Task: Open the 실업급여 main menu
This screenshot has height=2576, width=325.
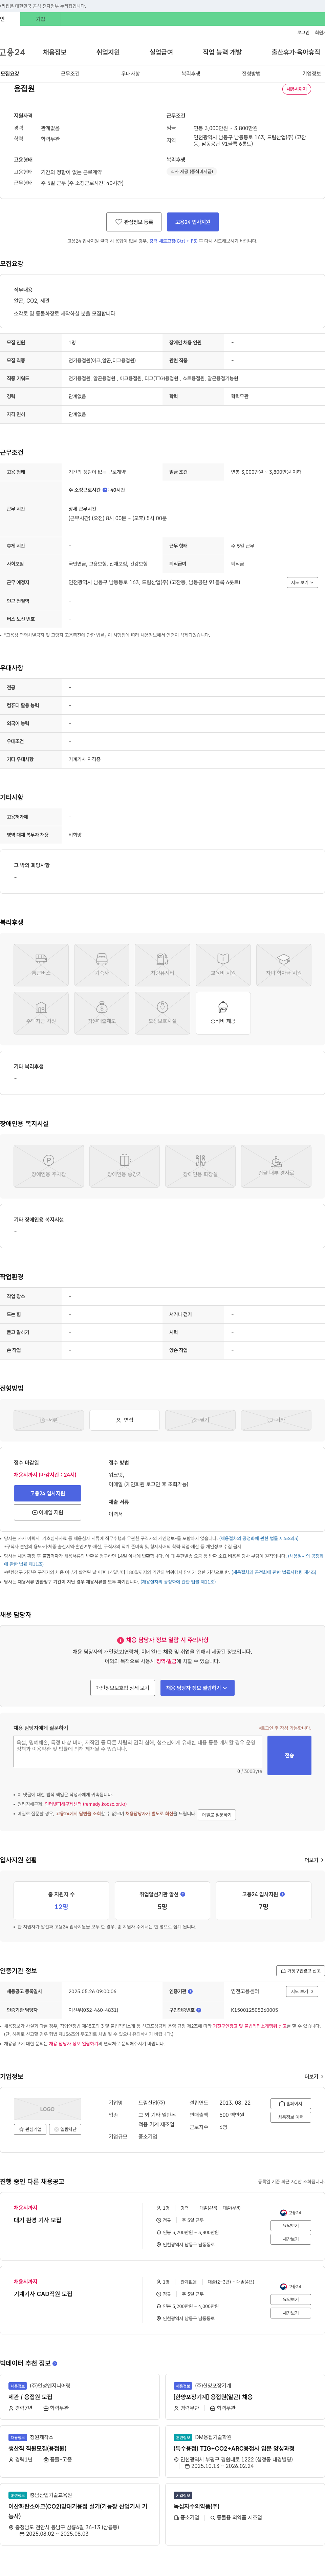Action: click(x=161, y=52)
